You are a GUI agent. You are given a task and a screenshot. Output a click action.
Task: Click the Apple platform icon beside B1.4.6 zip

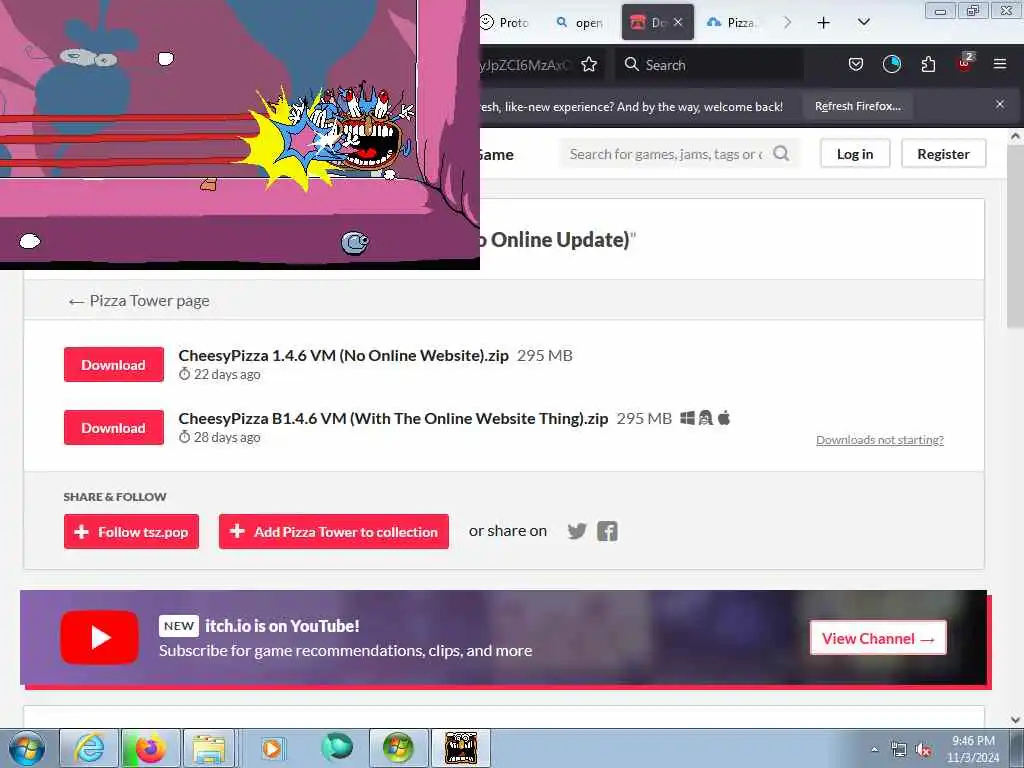pos(724,417)
